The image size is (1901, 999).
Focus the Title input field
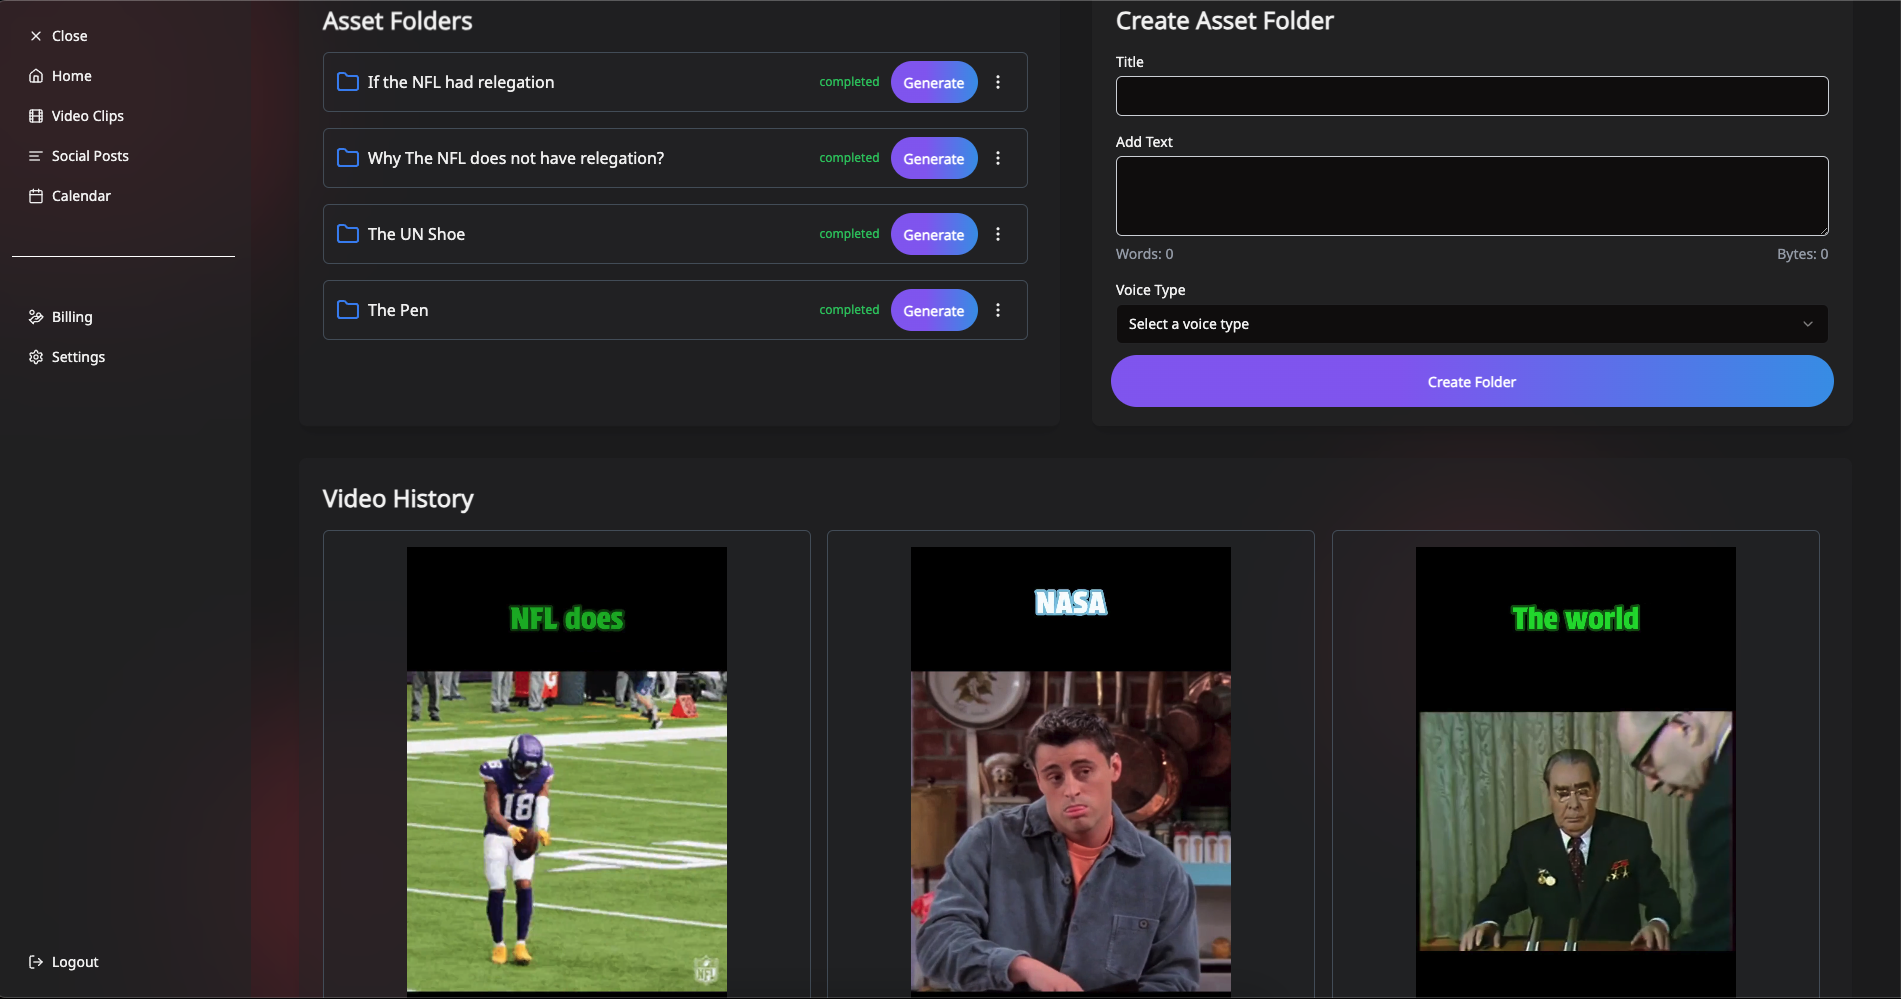point(1472,96)
